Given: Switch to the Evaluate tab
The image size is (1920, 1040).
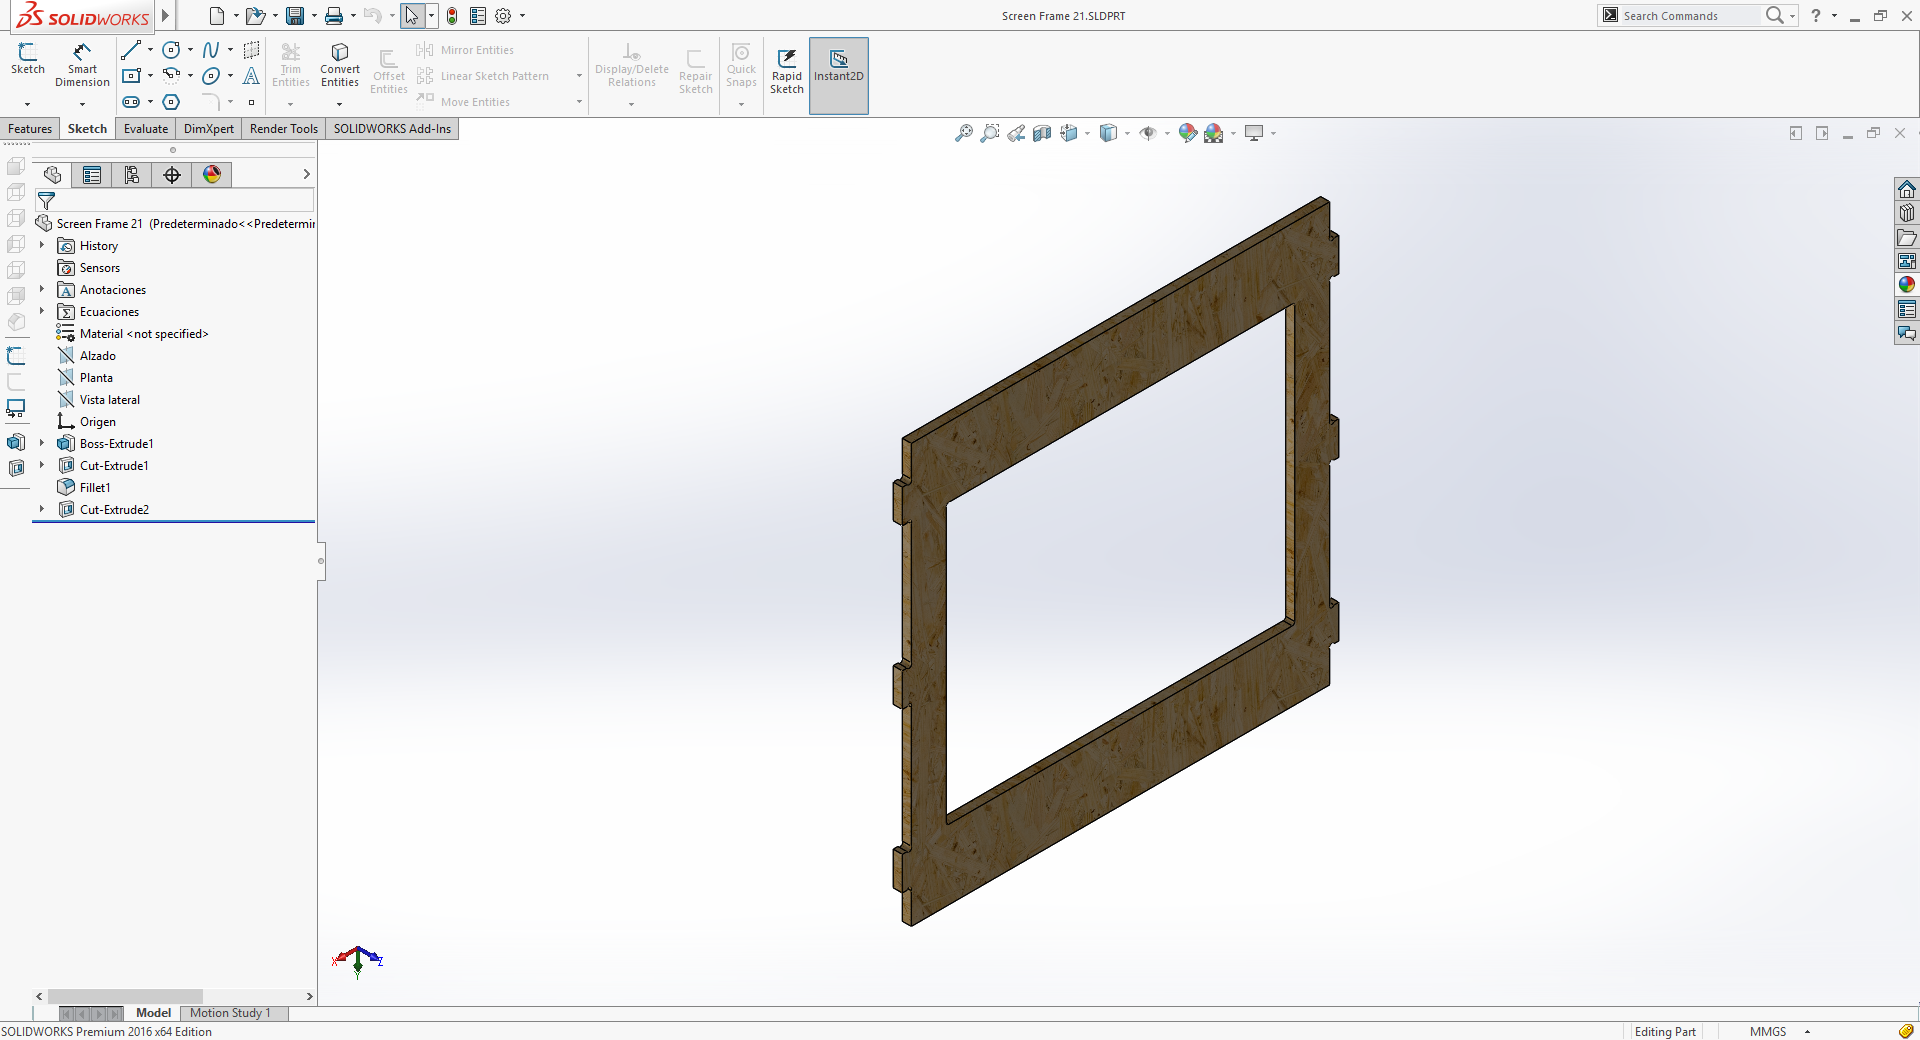Looking at the screenshot, I should 146,129.
